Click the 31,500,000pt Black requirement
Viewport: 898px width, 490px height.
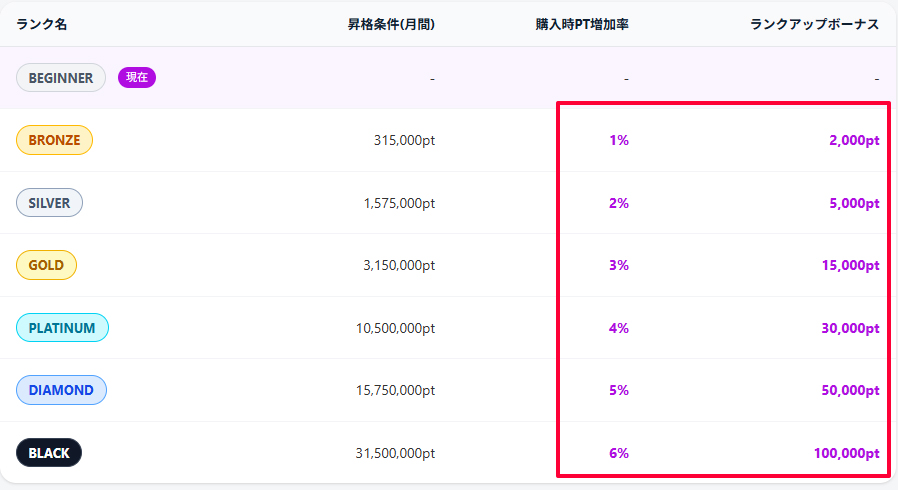tap(395, 453)
